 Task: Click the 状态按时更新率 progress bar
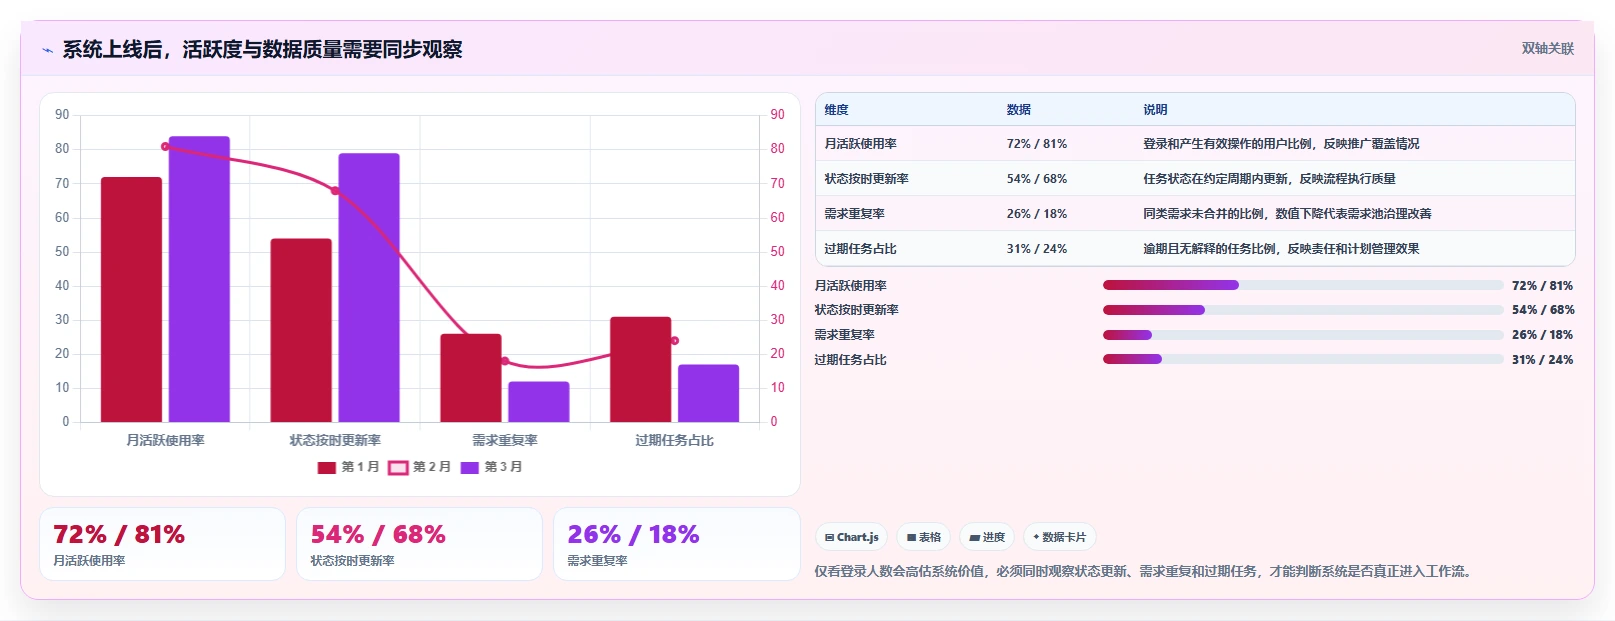(1303, 310)
